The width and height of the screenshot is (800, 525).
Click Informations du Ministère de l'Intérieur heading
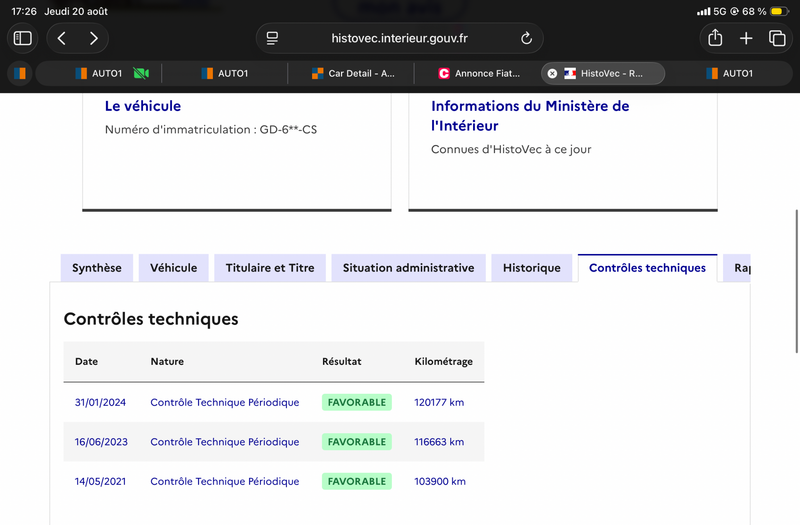point(530,116)
